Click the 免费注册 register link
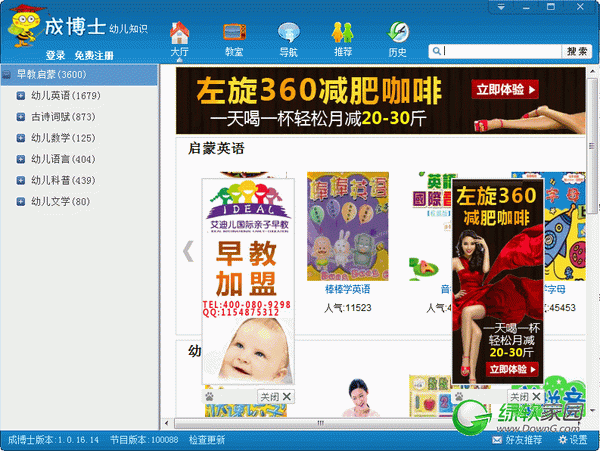600x451 pixels. 94,55
